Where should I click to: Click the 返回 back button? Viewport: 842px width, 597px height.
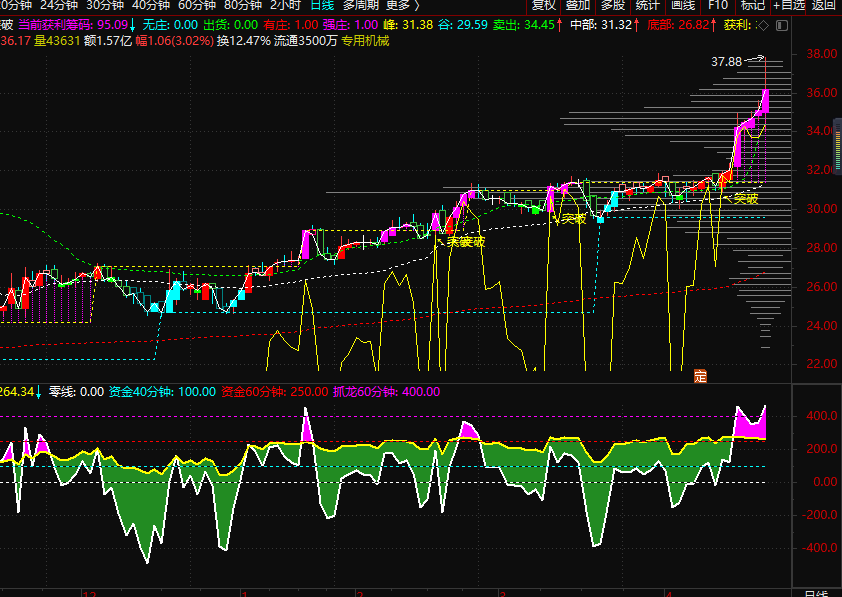tap(824, 5)
